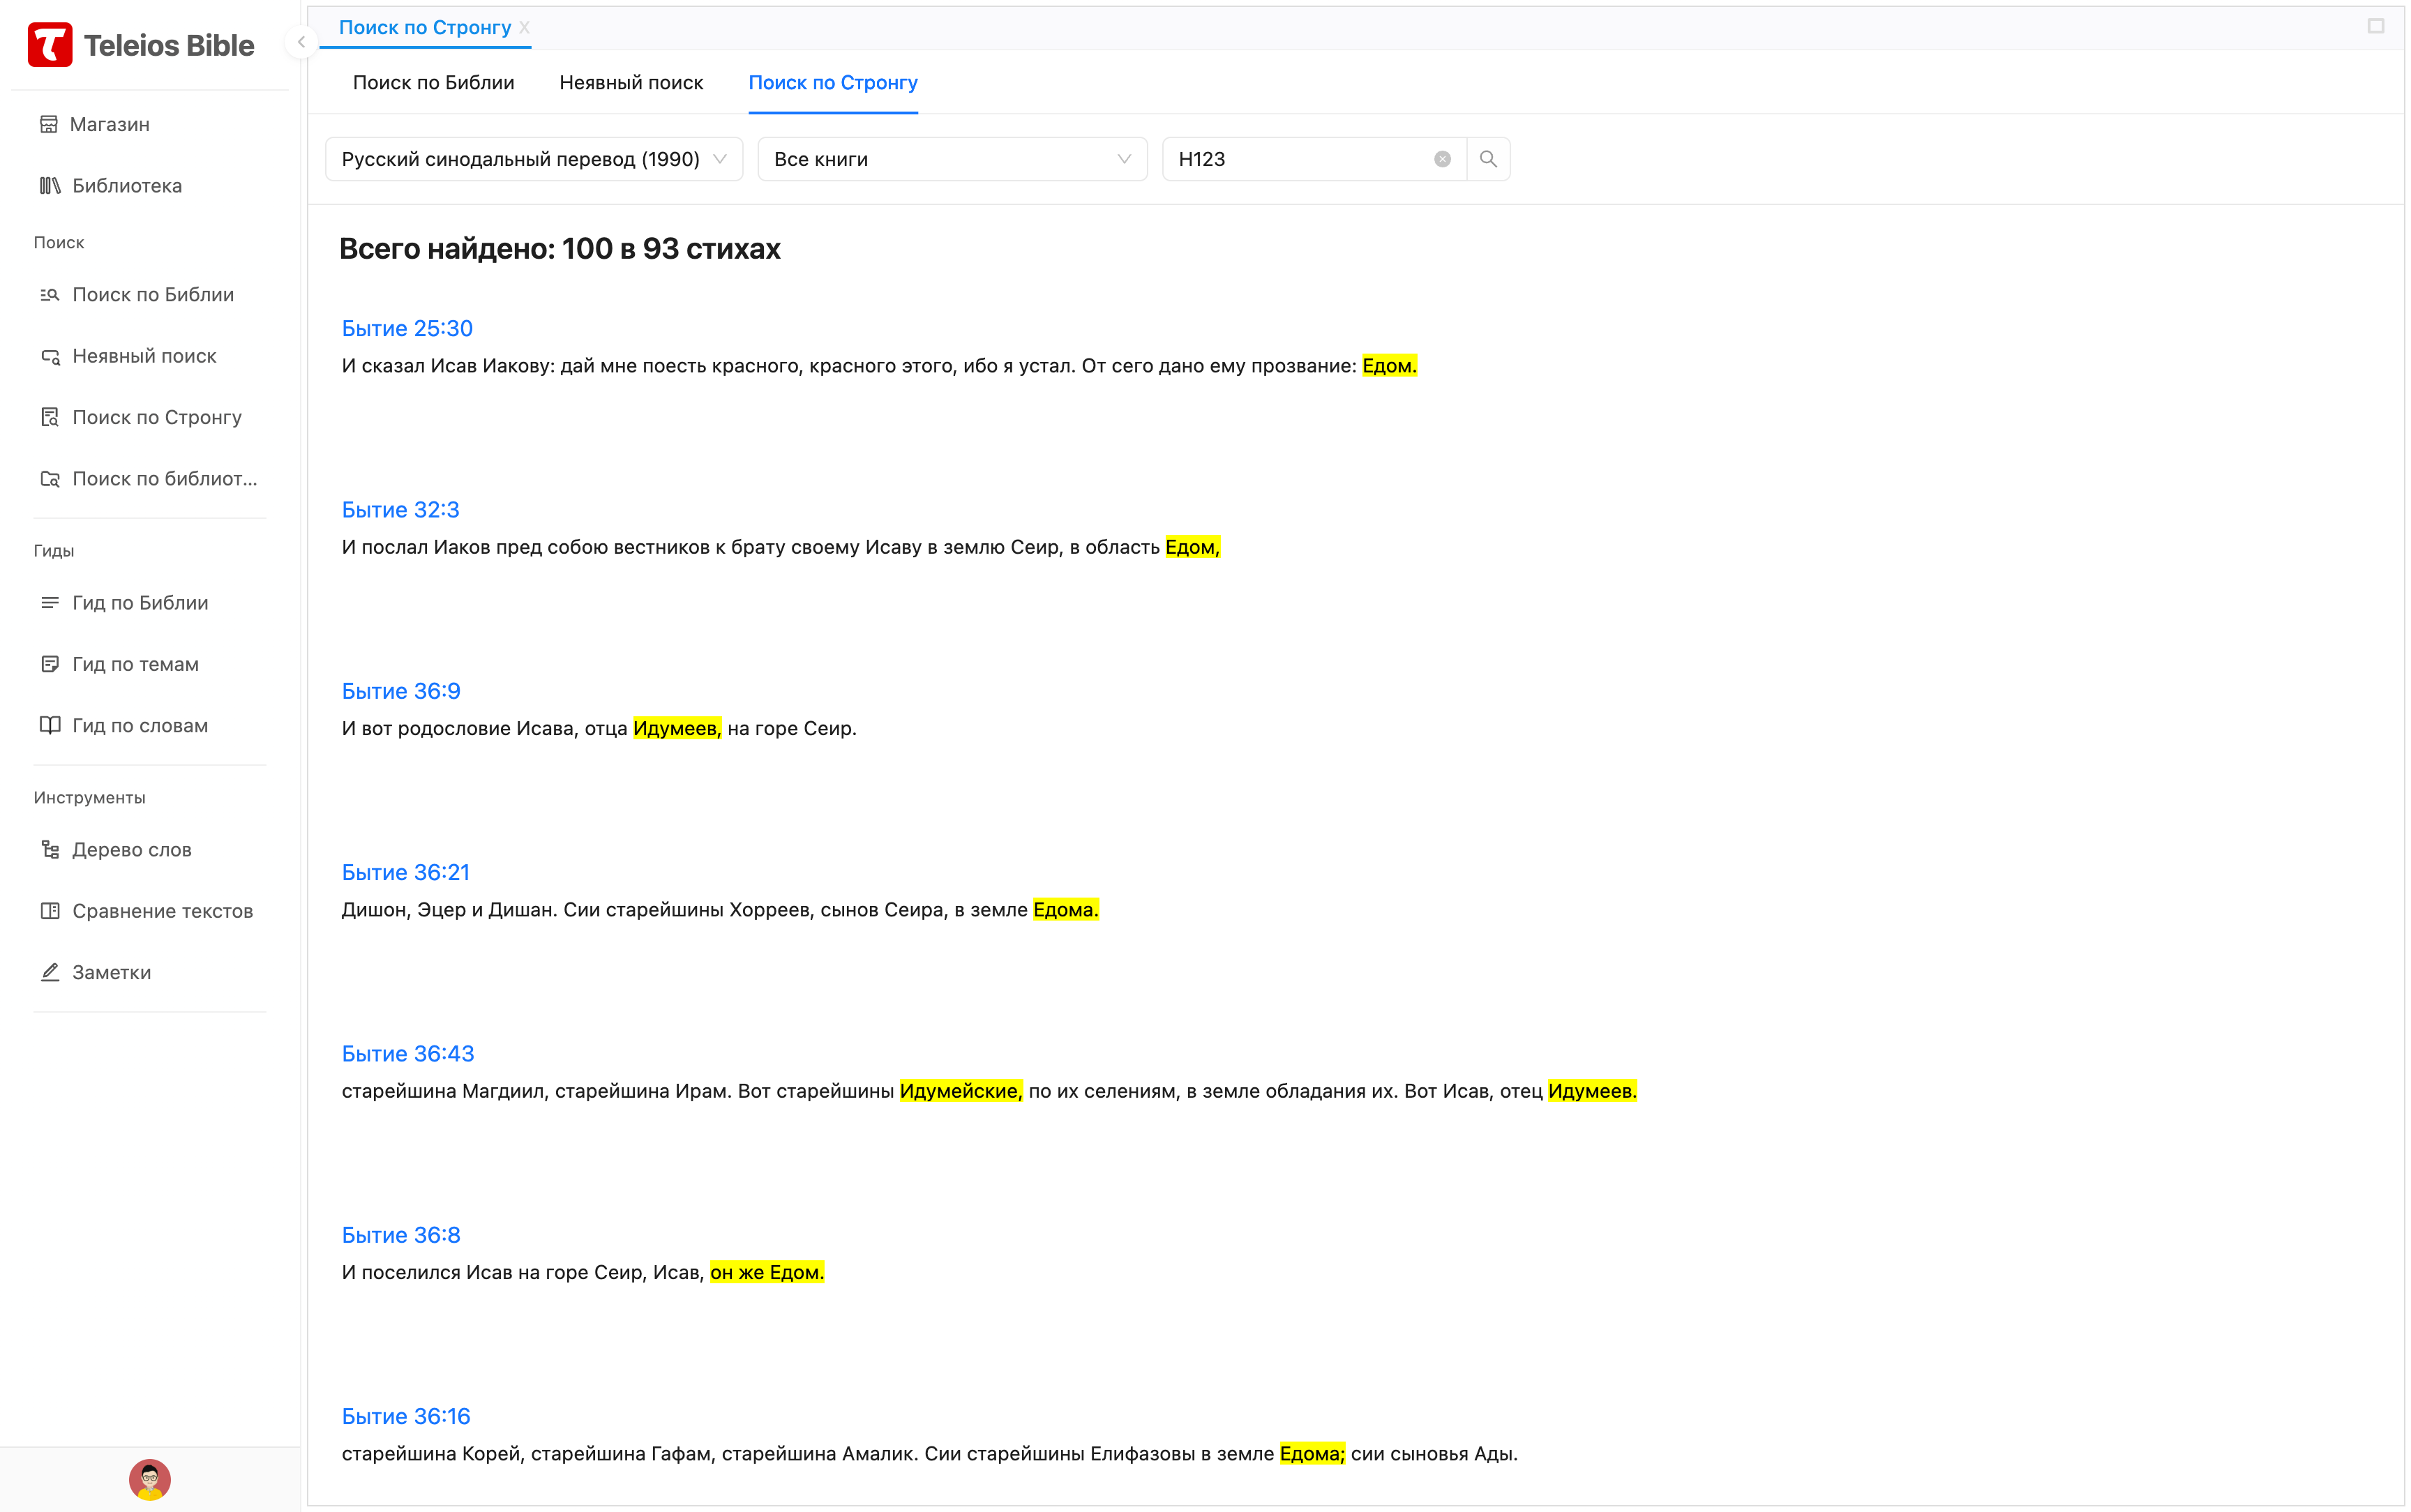This screenshot has height=1512, width=2411.
Task: Open Сравнение текстов compare icon
Action: pyautogui.click(x=49, y=911)
